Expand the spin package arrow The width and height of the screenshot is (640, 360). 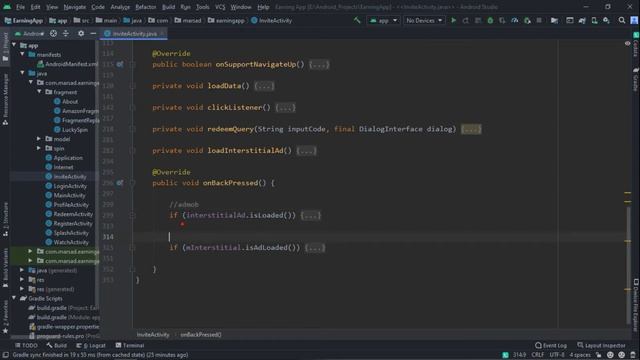pos(39,148)
